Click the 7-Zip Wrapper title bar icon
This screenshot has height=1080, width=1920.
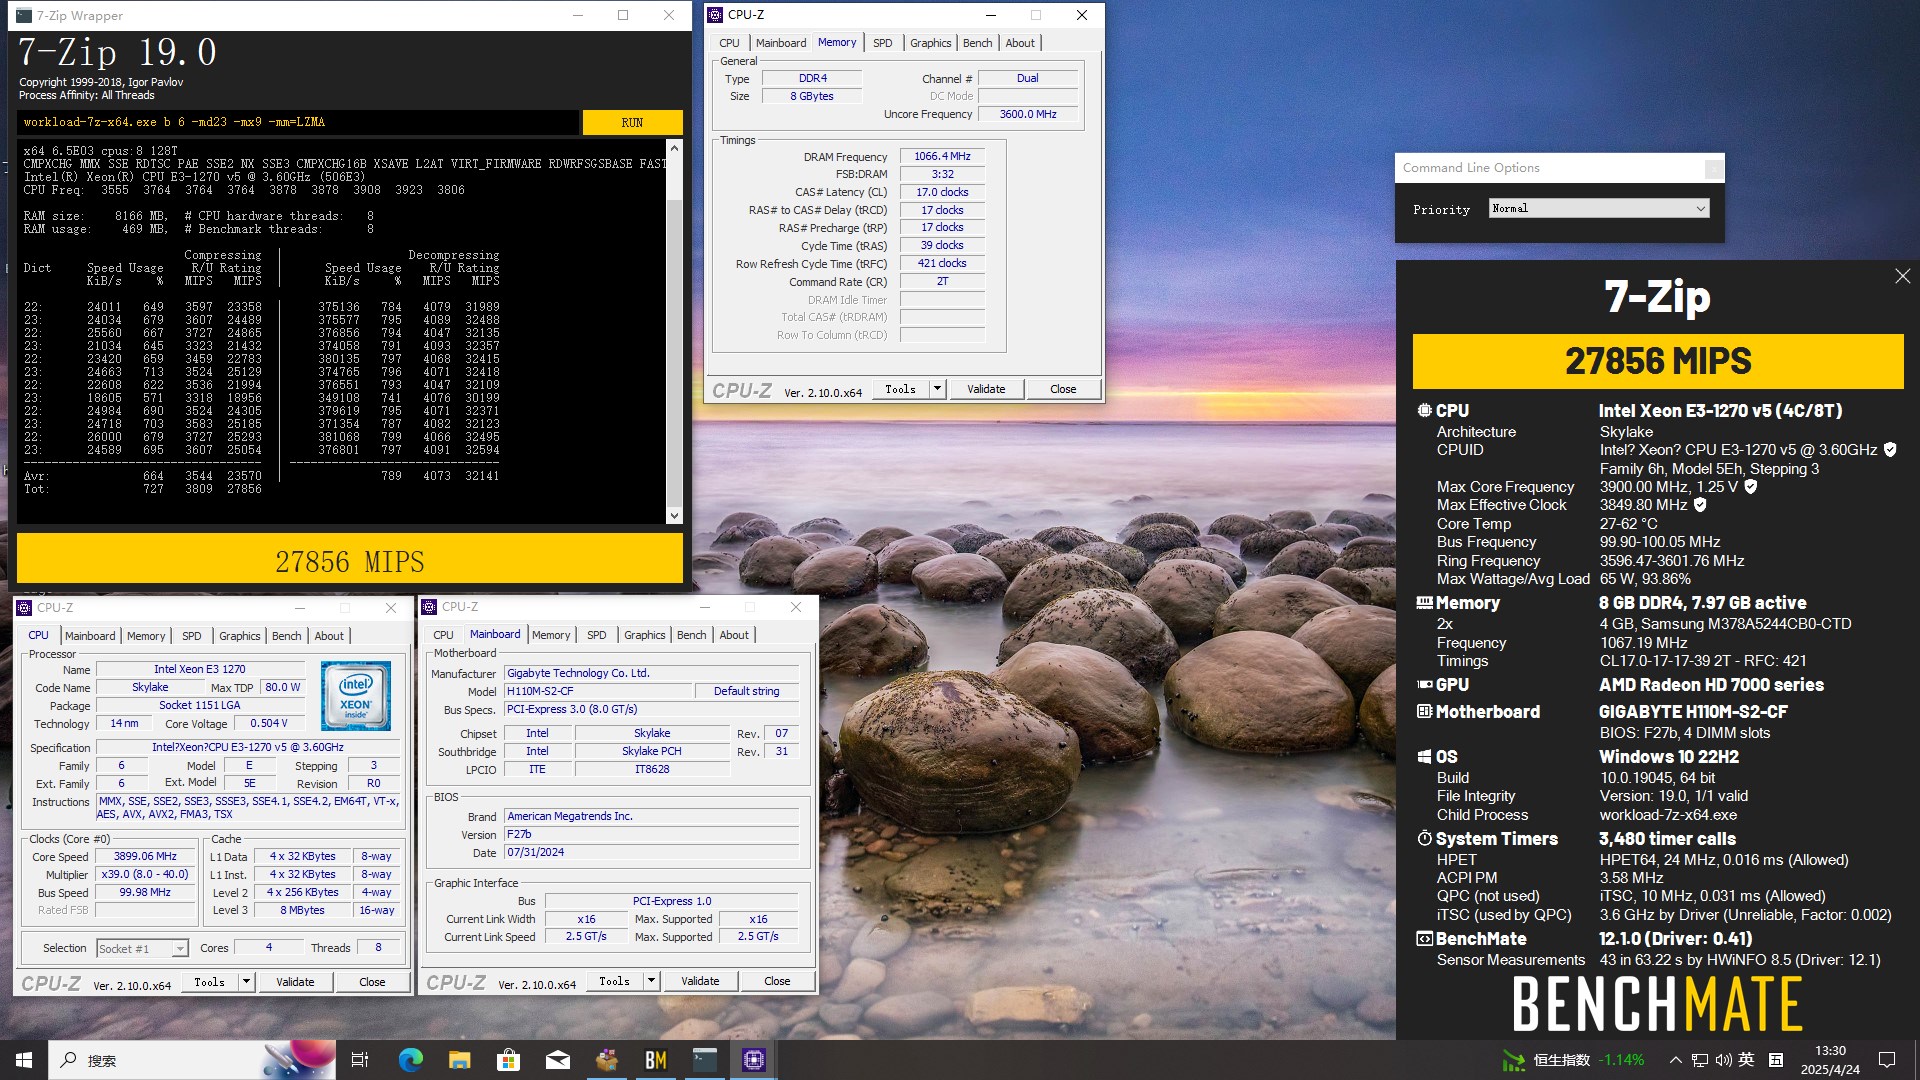point(24,15)
